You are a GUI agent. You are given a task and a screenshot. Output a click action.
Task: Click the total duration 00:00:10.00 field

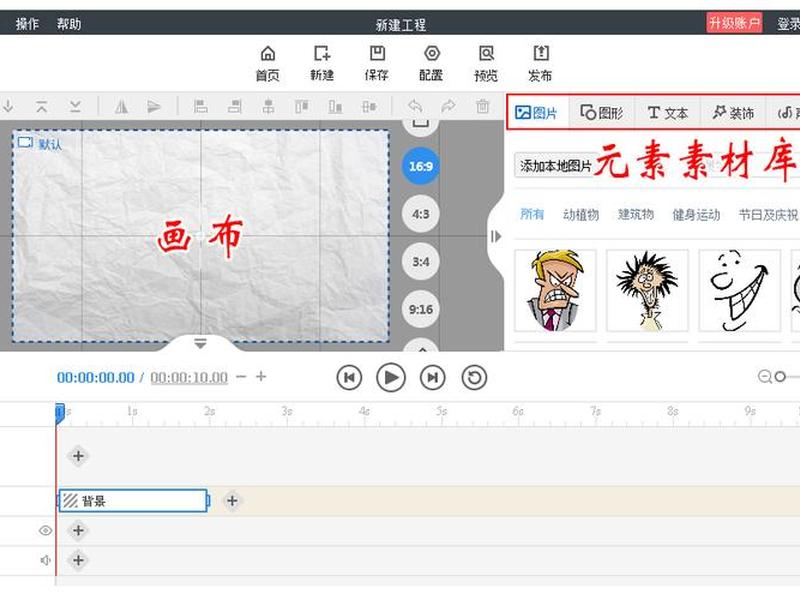pos(189,378)
